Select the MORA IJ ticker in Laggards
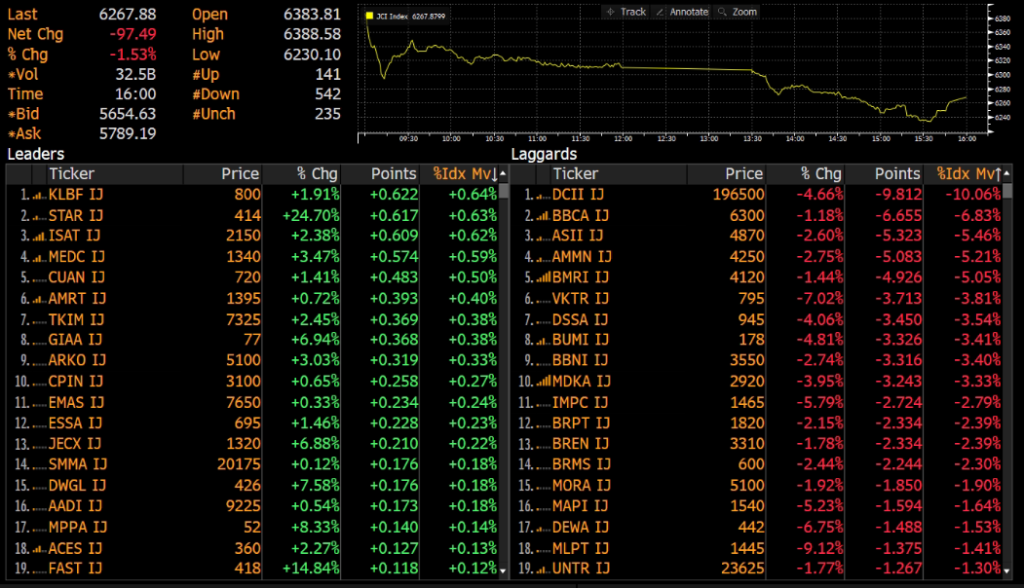Image resolution: width=1024 pixels, height=588 pixels. (x=581, y=485)
